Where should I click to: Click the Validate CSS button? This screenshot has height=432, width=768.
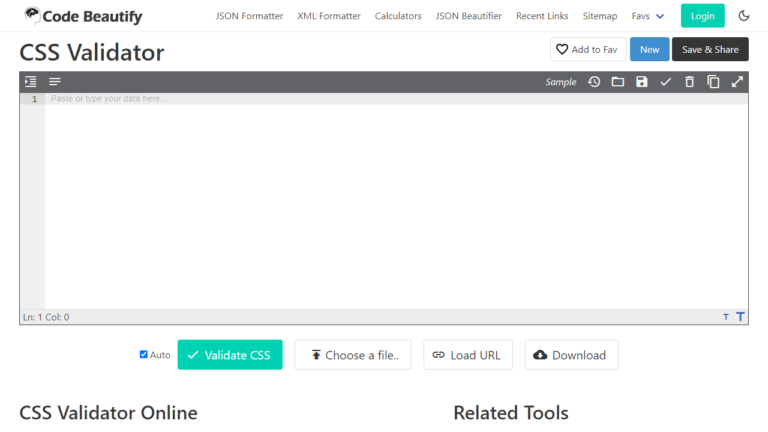tap(230, 355)
